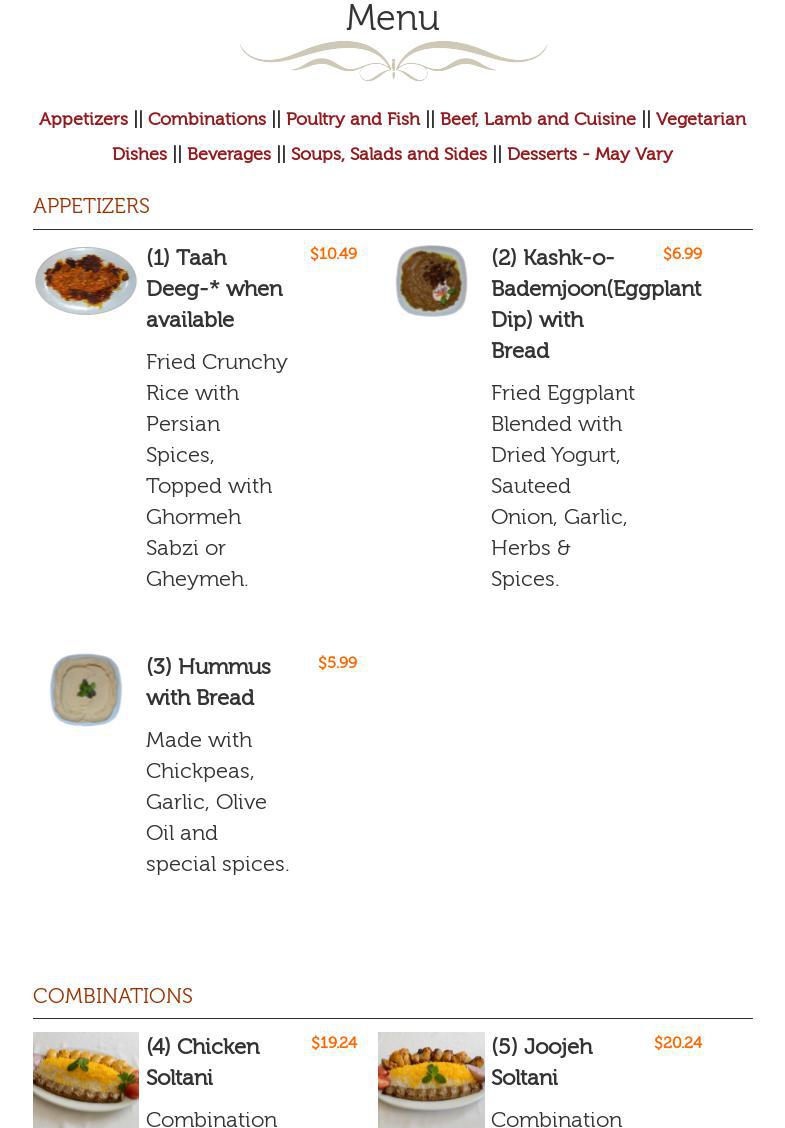Click the $20.24 Joojeh Soltani price
The height and width of the screenshot is (1128, 785).
tap(678, 1043)
